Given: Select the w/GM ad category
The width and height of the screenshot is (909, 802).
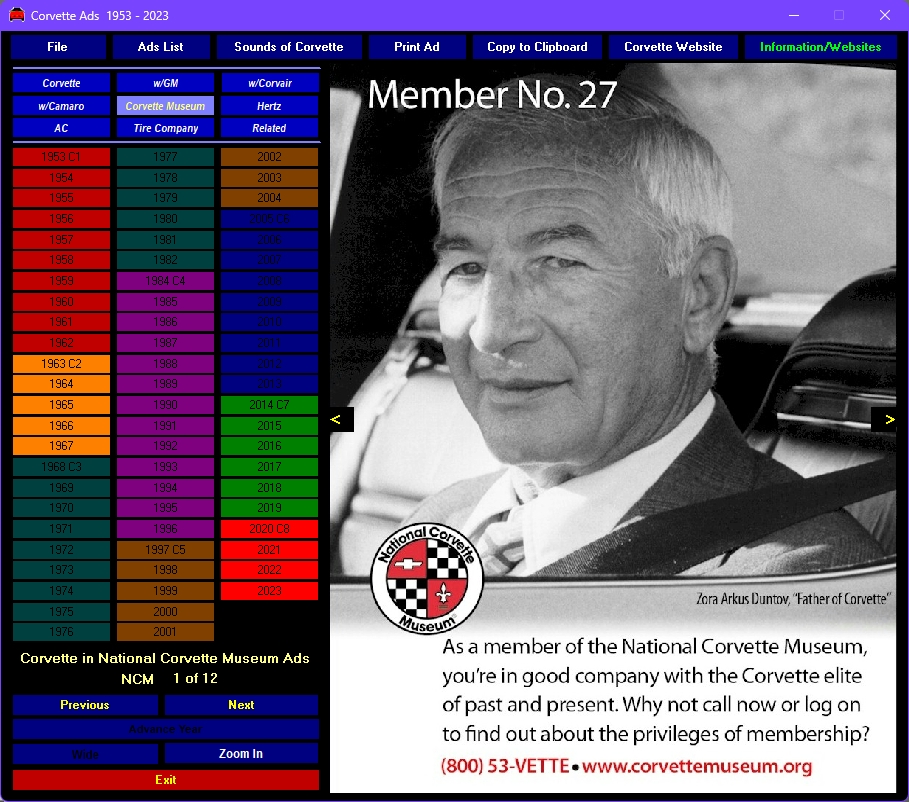Looking at the screenshot, I should 165,83.
